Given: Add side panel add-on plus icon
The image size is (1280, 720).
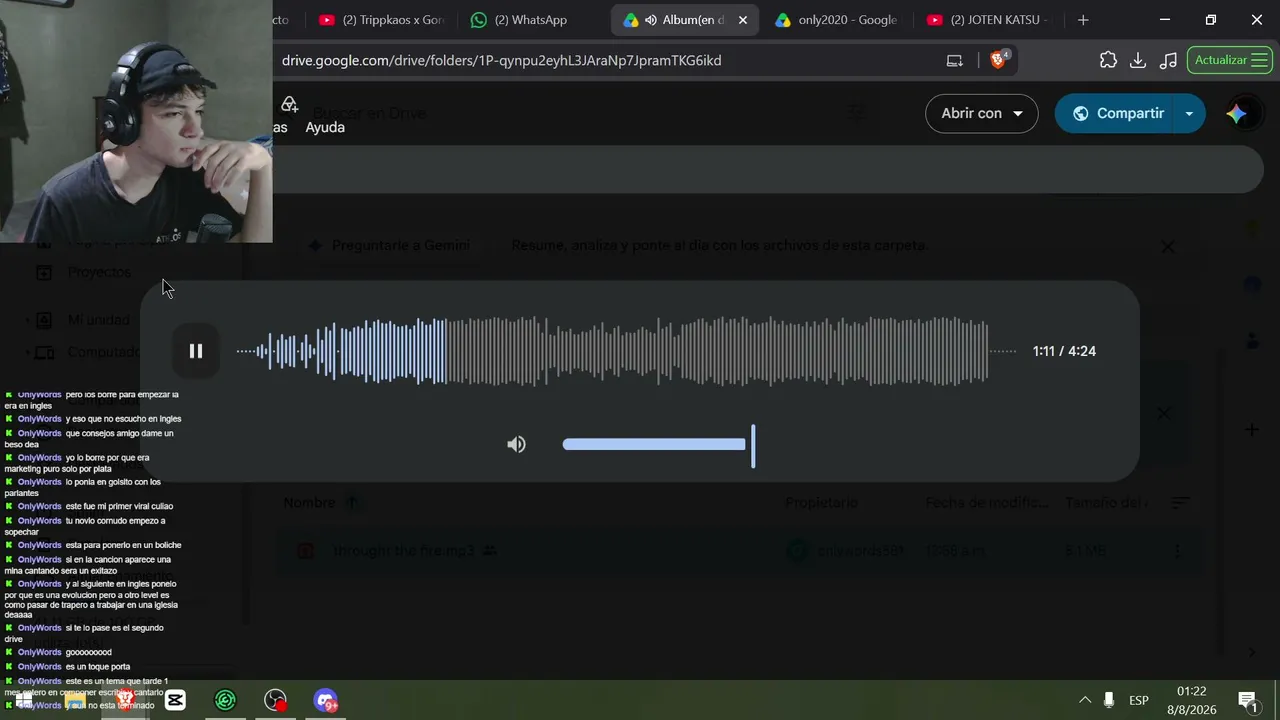Looking at the screenshot, I should [1252, 430].
